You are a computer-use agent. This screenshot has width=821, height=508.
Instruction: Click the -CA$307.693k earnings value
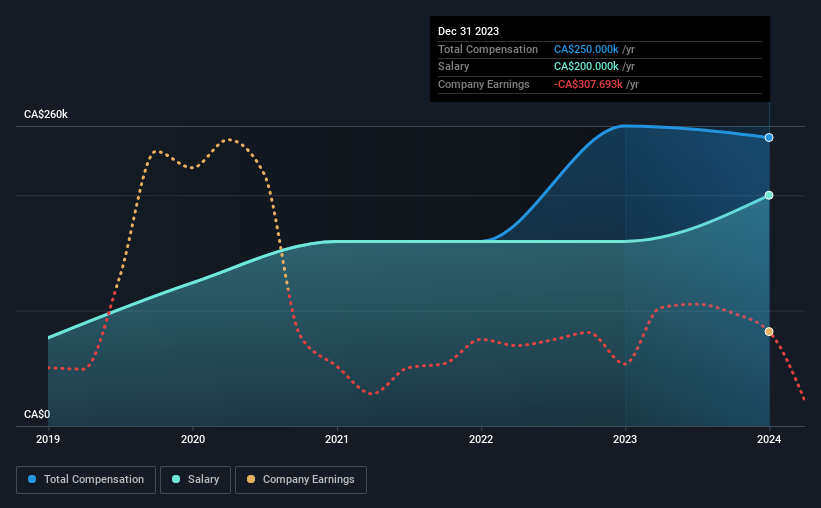click(x=588, y=84)
